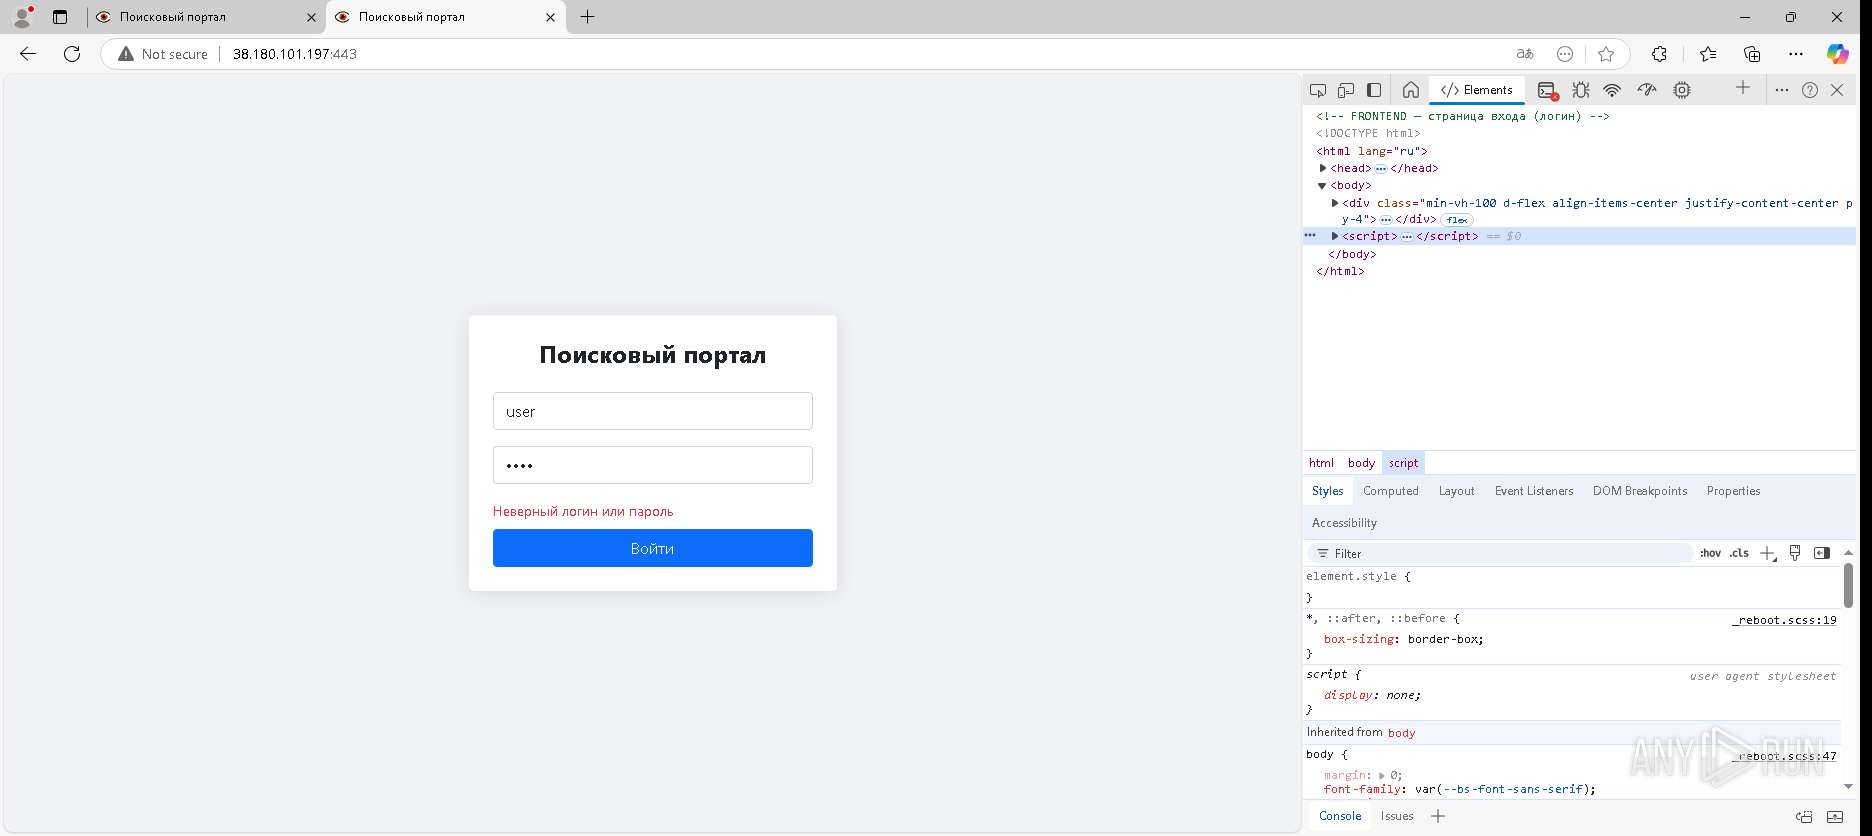Open the Collections icon
The image size is (1872, 836).
(1752, 54)
